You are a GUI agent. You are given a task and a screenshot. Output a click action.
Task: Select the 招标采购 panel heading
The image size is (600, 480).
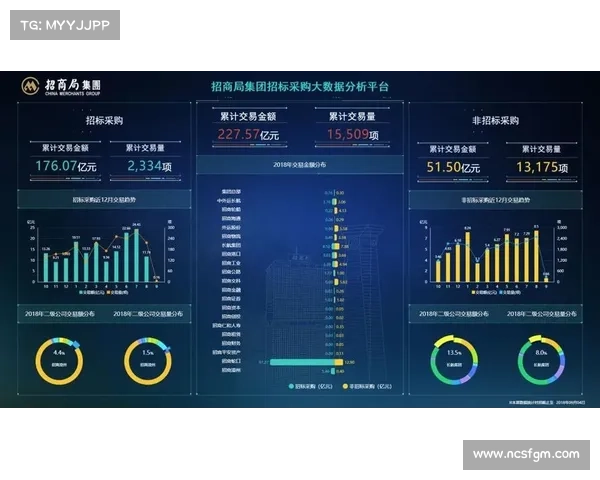[x=104, y=121]
